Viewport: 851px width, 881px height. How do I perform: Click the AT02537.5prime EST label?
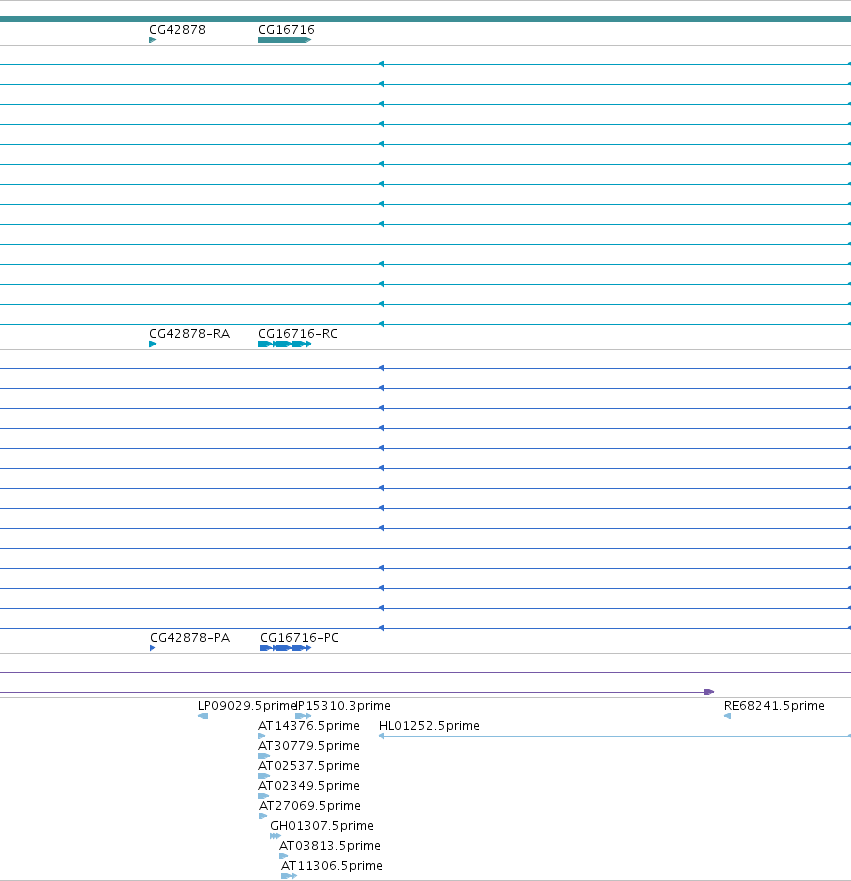point(308,766)
